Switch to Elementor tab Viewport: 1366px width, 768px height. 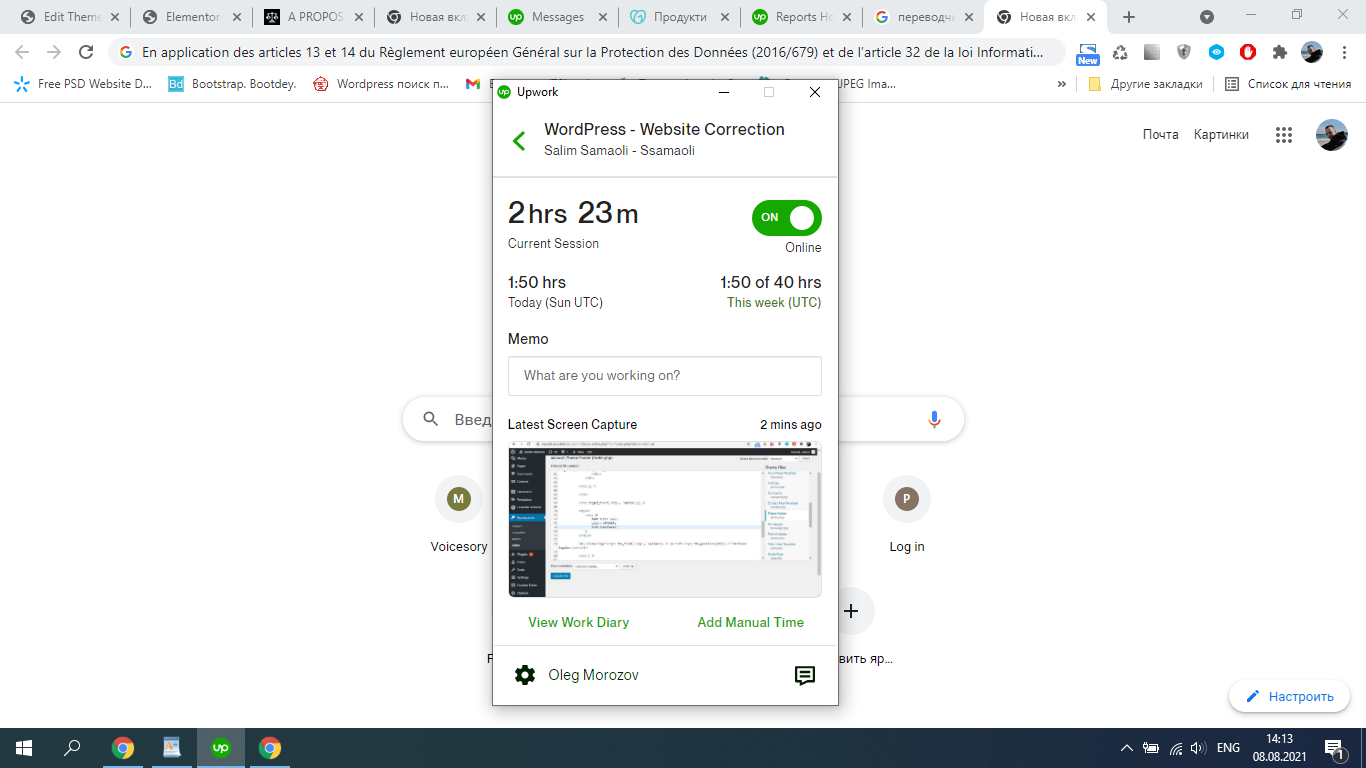coord(191,17)
